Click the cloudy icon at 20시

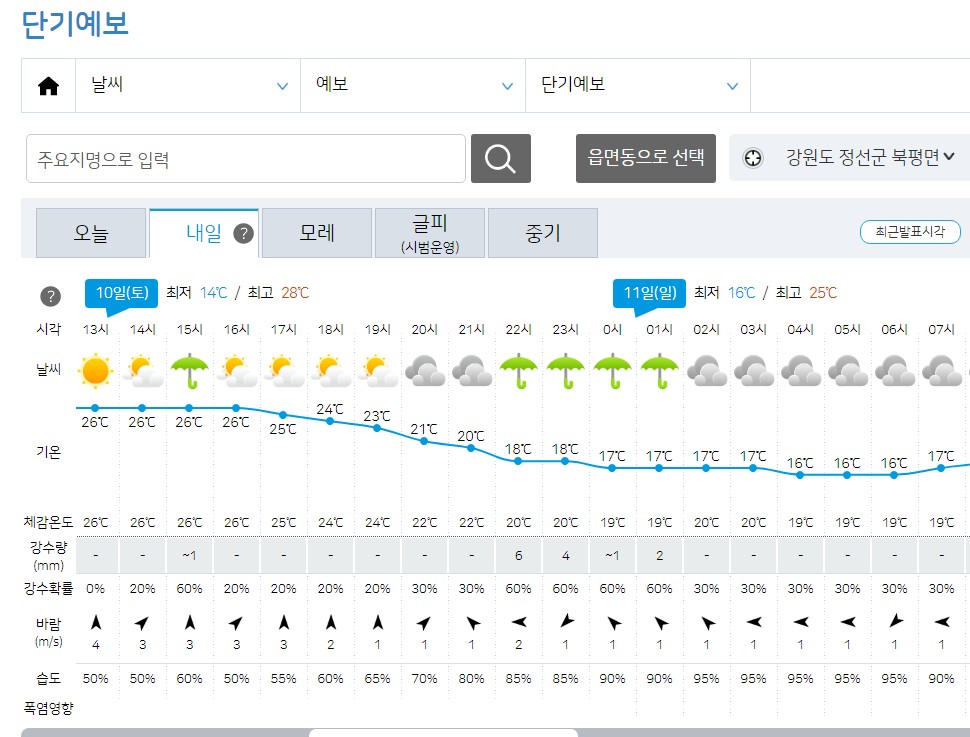tap(424, 372)
